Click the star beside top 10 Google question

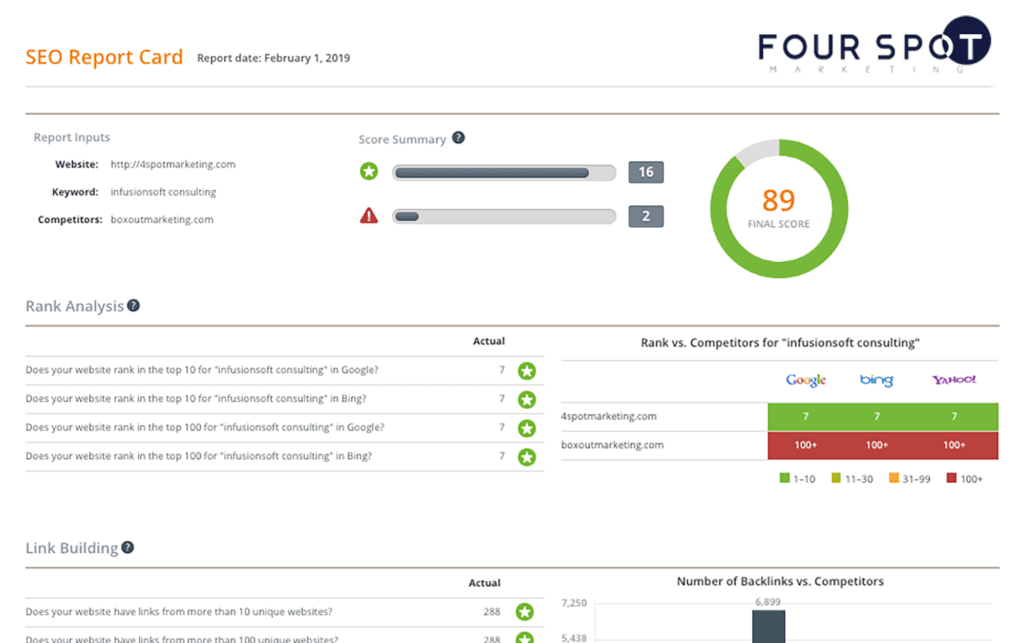pos(527,371)
